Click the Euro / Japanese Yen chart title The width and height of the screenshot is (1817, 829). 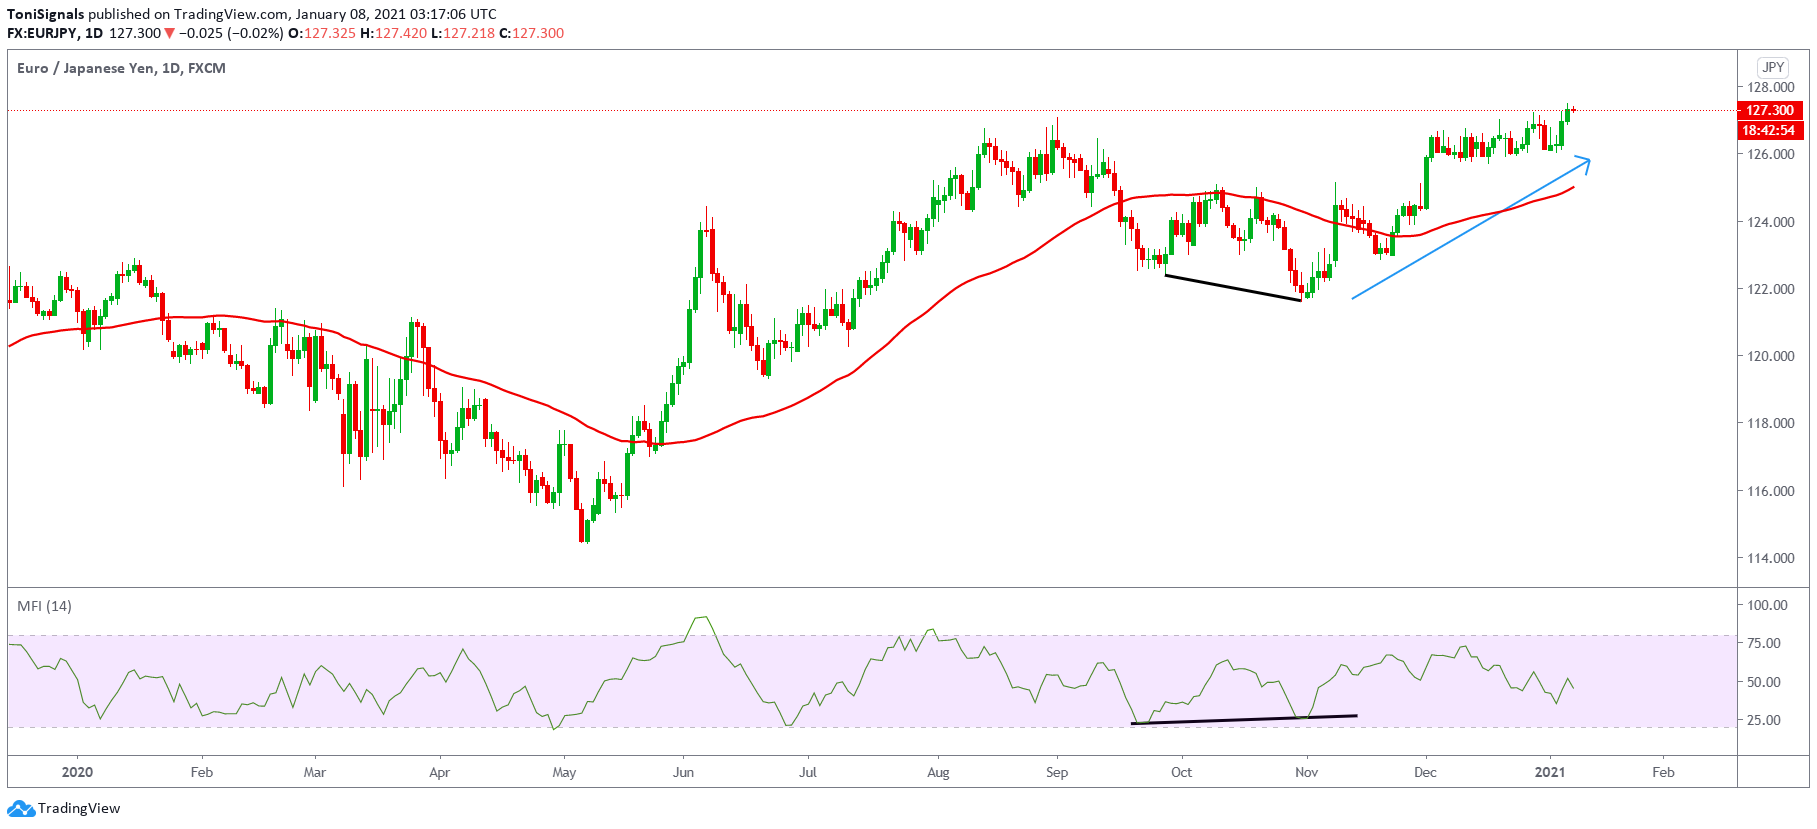(121, 68)
